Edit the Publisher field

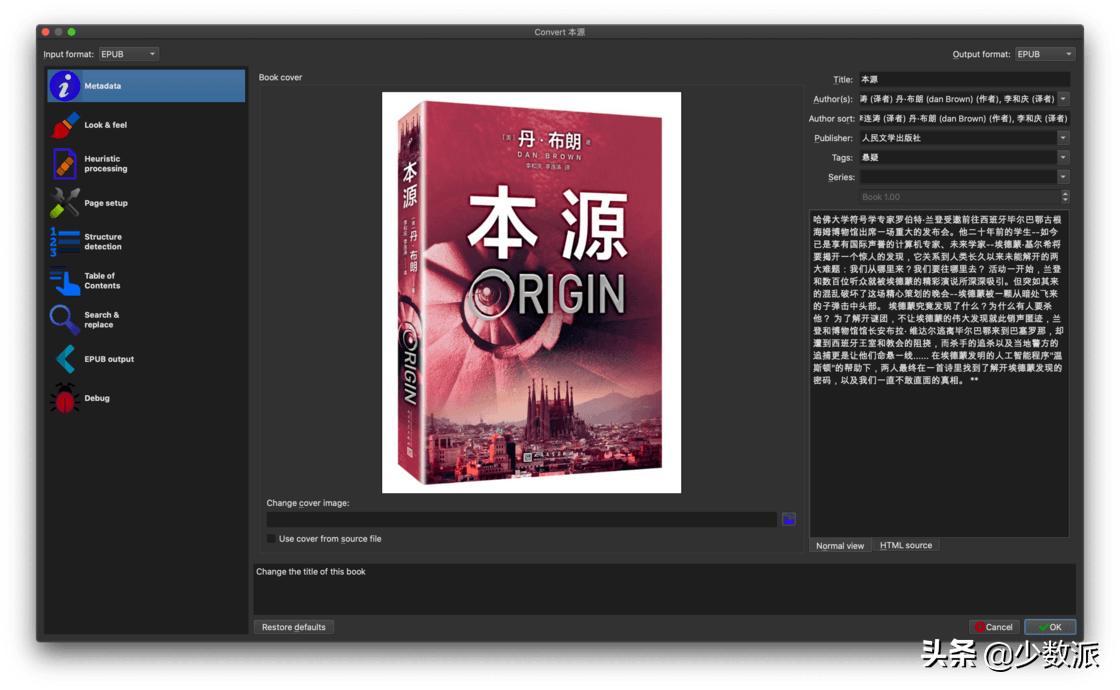click(958, 138)
